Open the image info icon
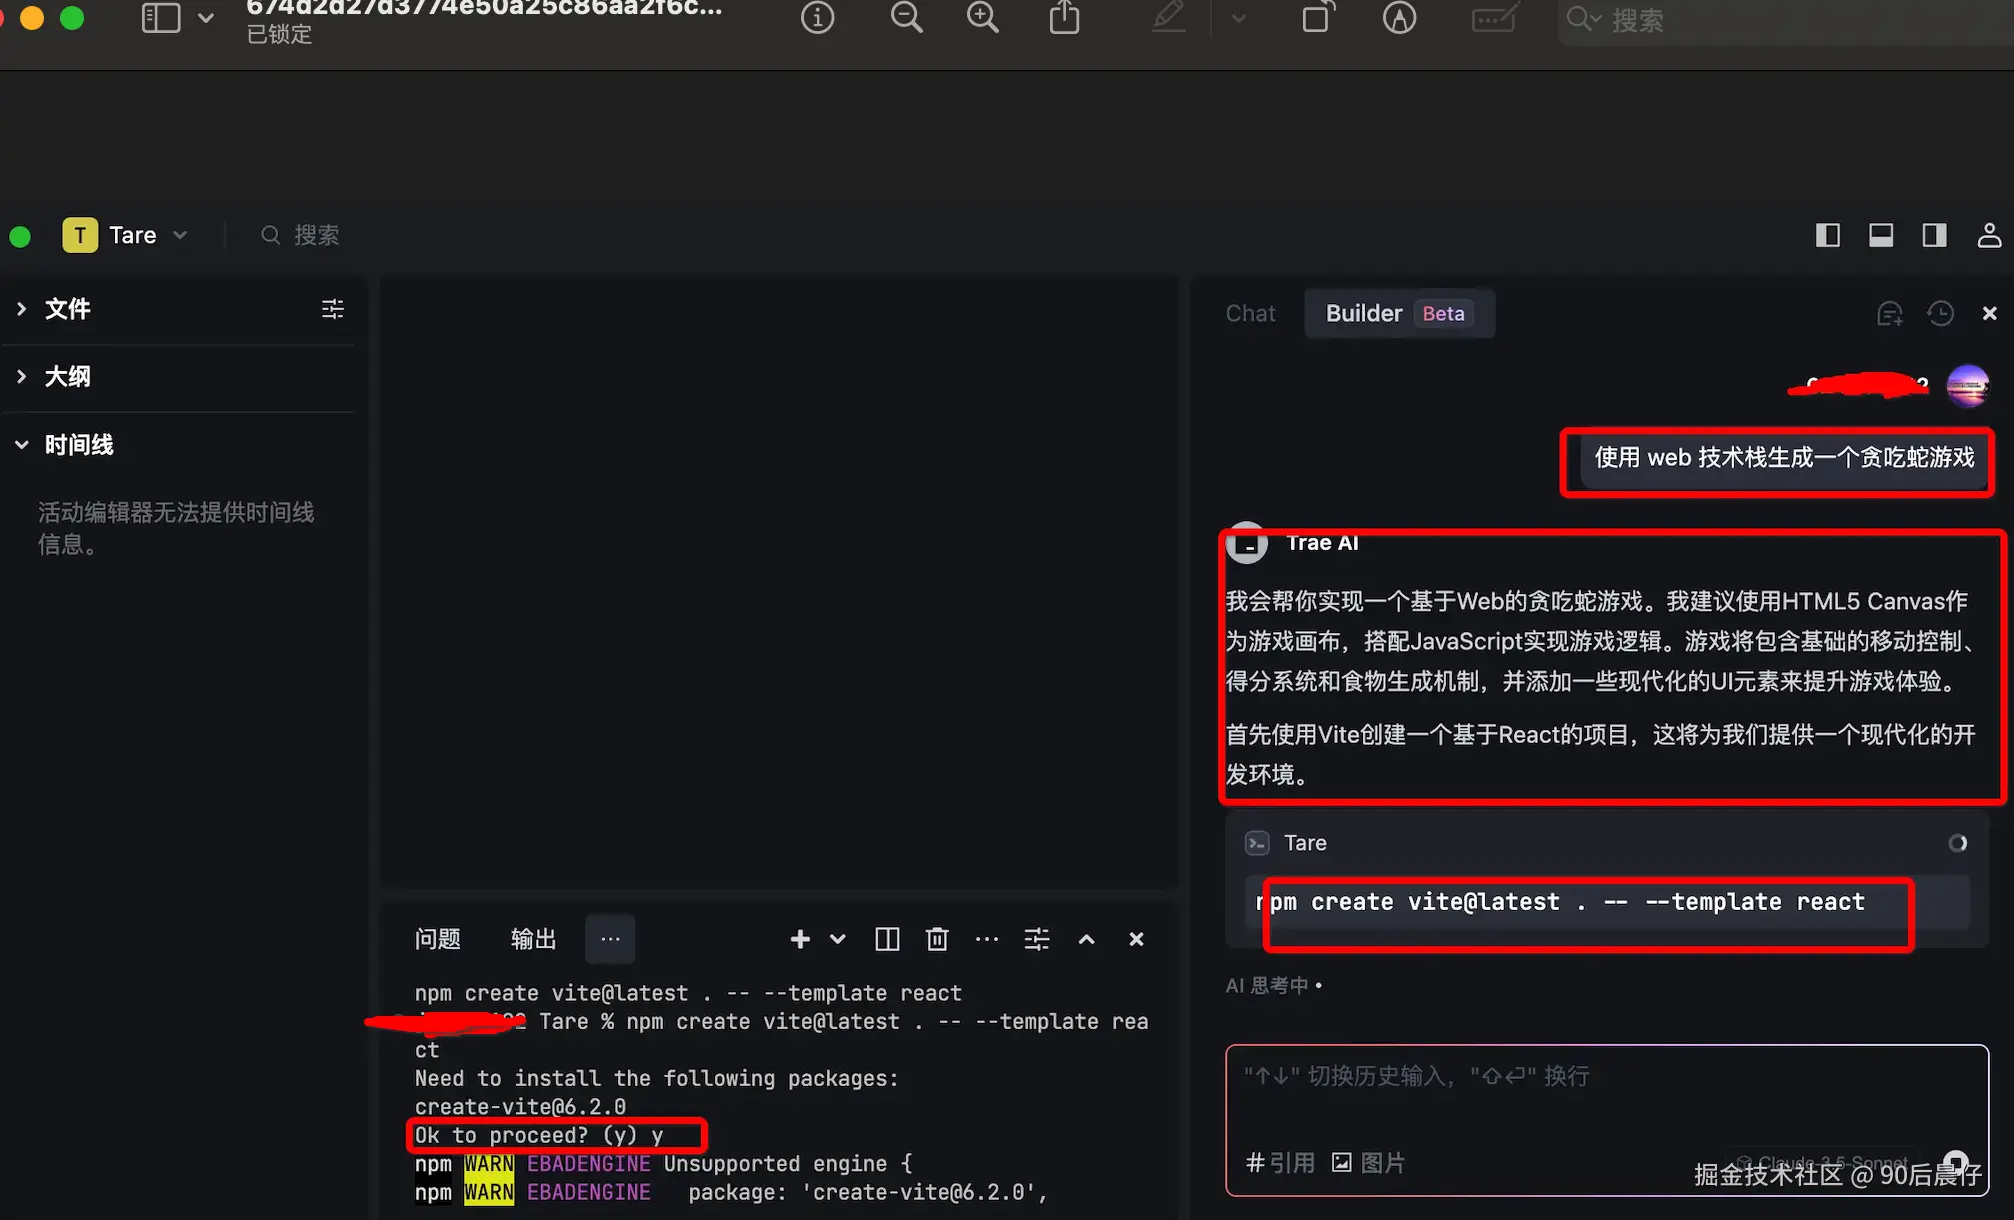Viewport: 2014px width, 1220px height. click(817, 18)
